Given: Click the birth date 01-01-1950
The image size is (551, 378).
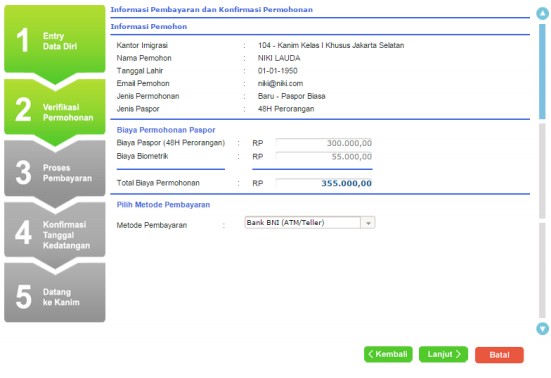Looking at the screenshot, I should tap(278, 71).
